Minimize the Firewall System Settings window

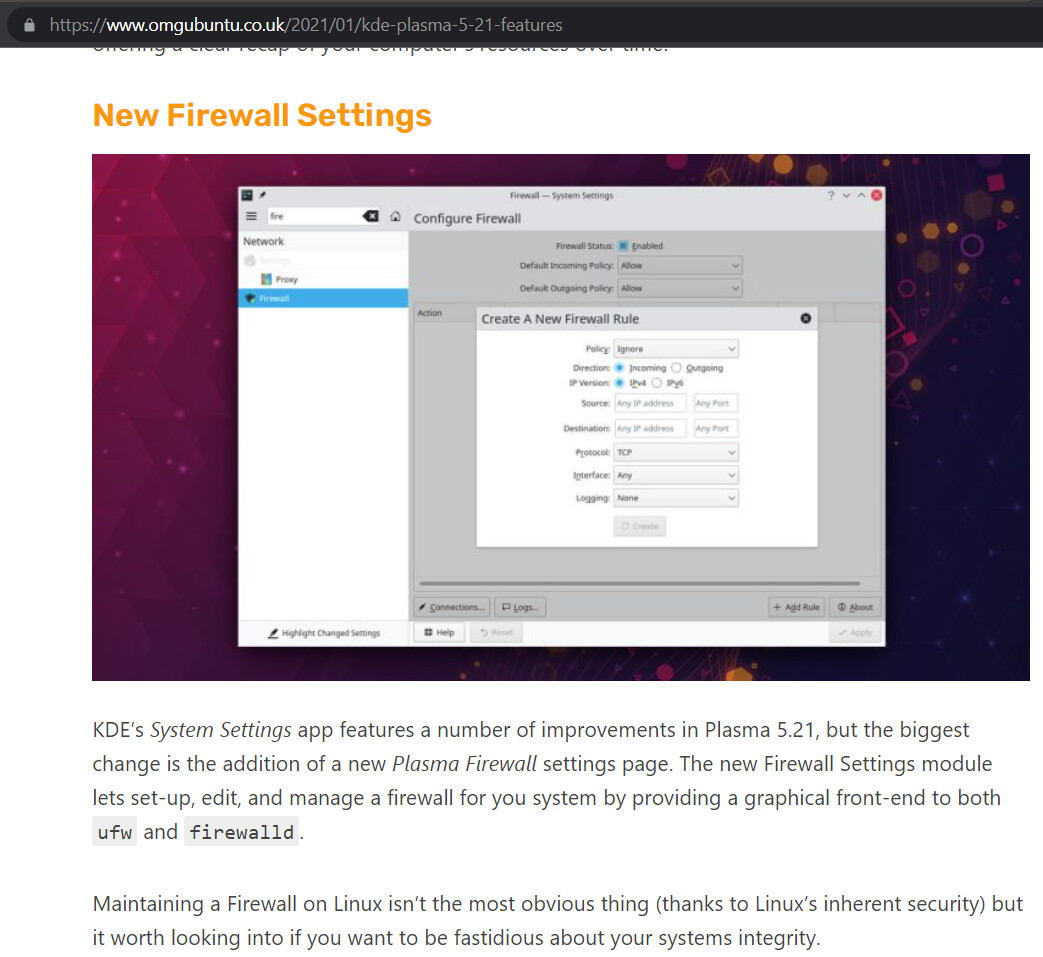pyautogui.click(x=846, y=196)
